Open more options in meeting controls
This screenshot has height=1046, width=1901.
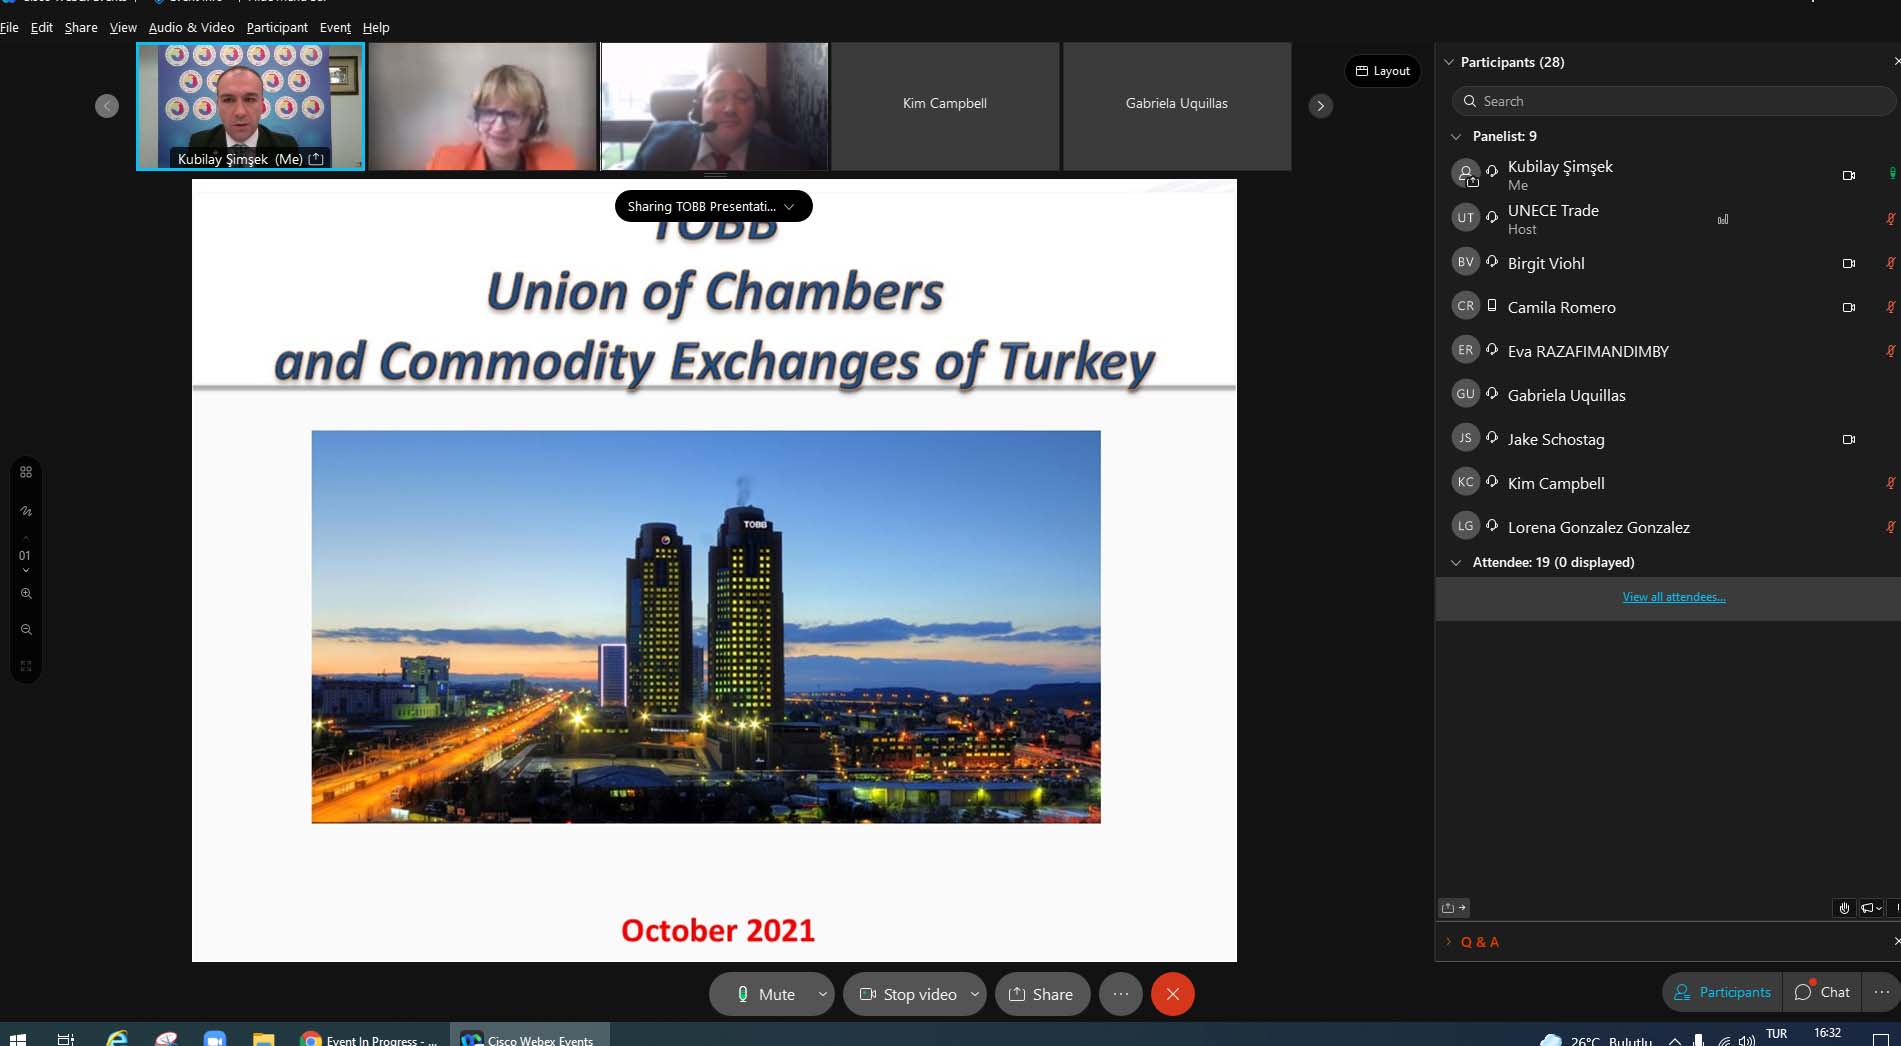tap(1121, 994)
